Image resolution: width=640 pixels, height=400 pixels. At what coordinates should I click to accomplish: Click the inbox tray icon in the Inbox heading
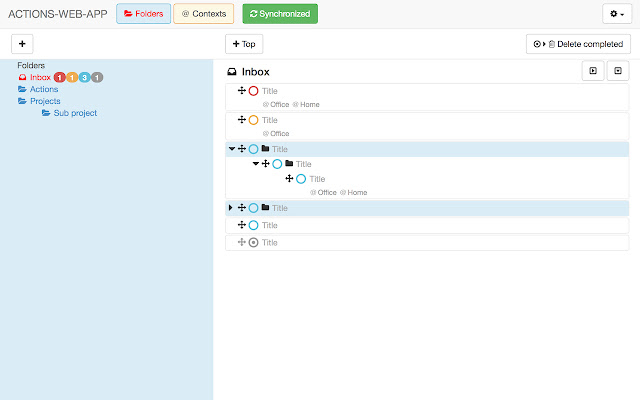232,72
